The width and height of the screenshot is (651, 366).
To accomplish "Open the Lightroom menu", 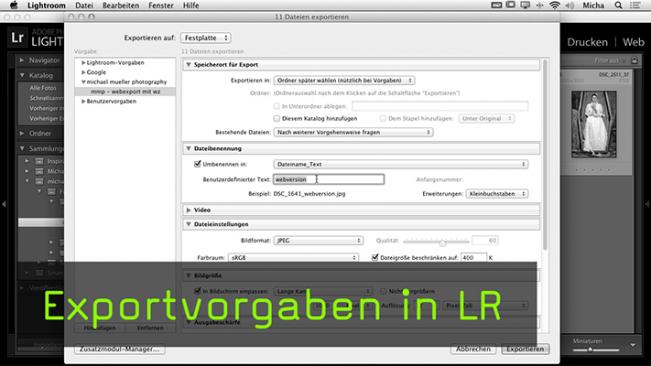I will (x=46, y=5).
